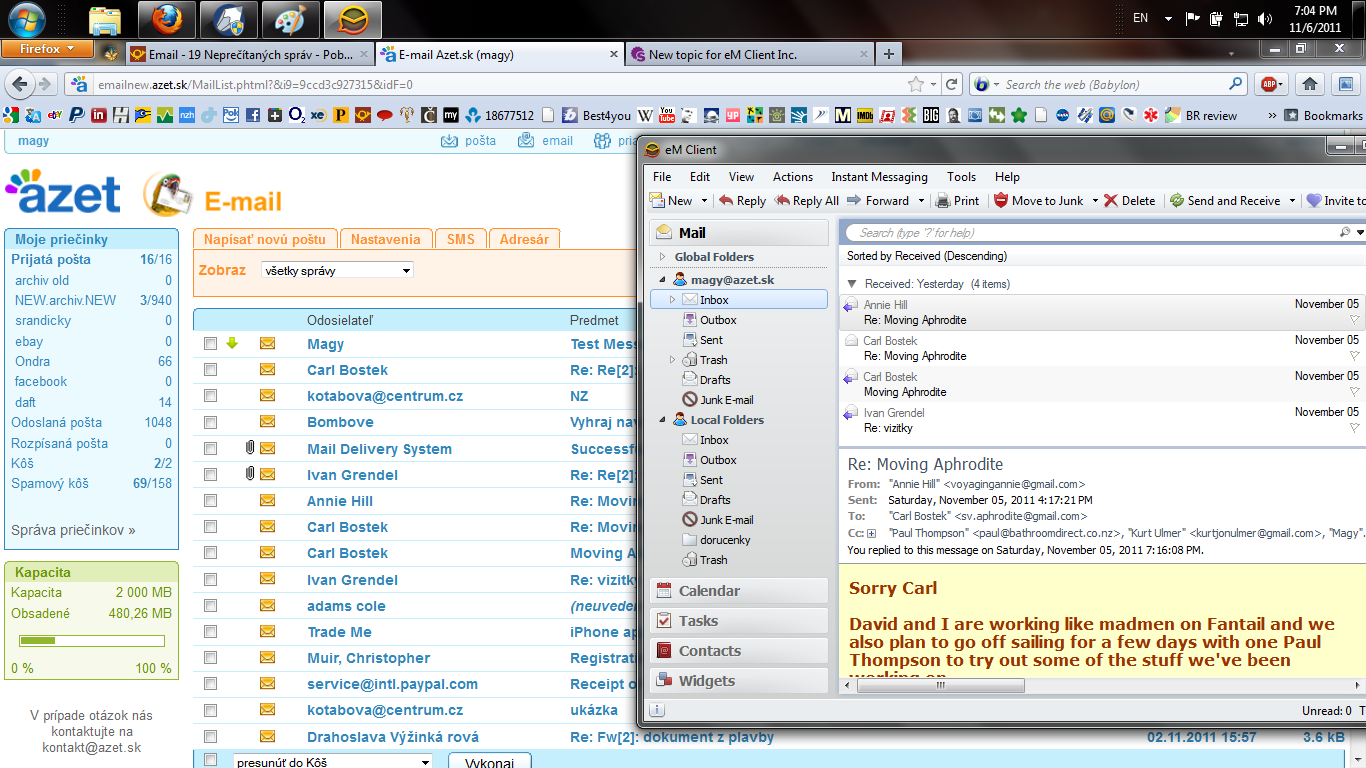Delete the selected message in eM Client
Screen dimensions: 1366x768
click(x=1129, y=200)
